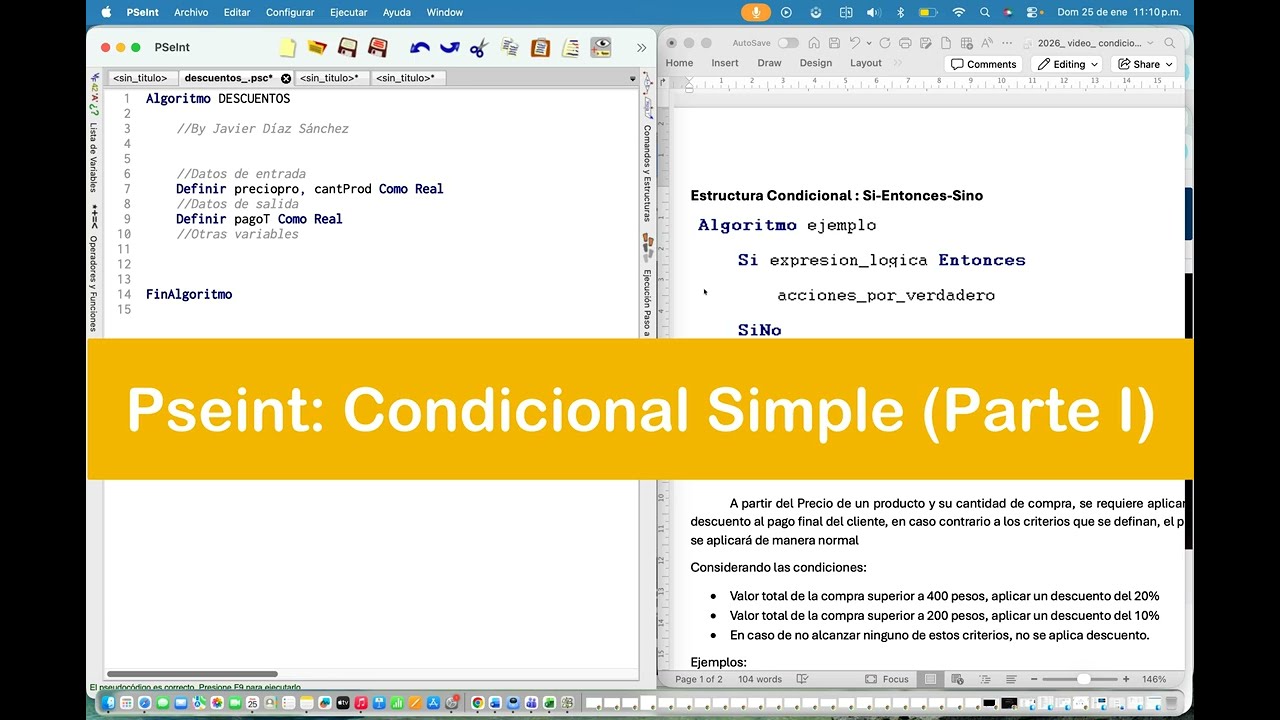The width and height of the screenshot is (1280, 720).
Task: Enable Focus mode in Word
Action: point(887,679)
